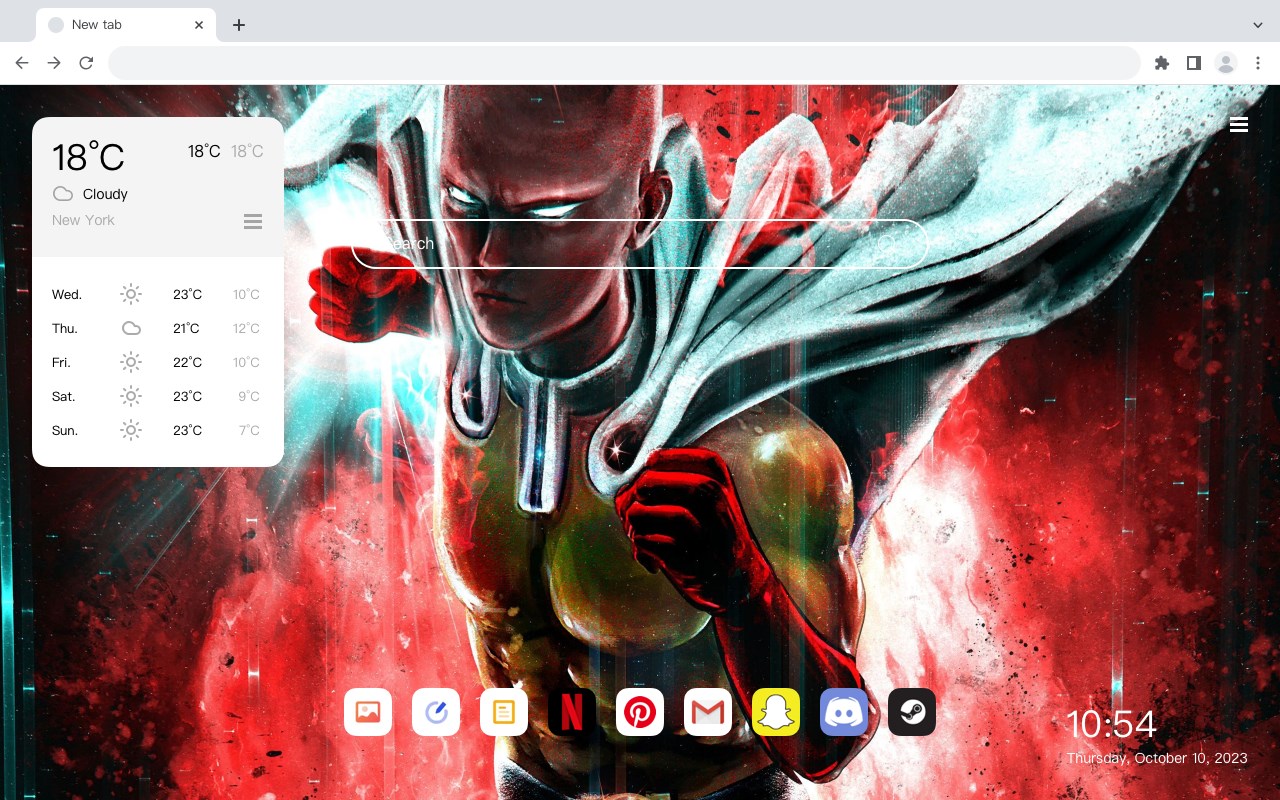
Task: Click Saturday's low of 9°C
Action: point(249,396)
